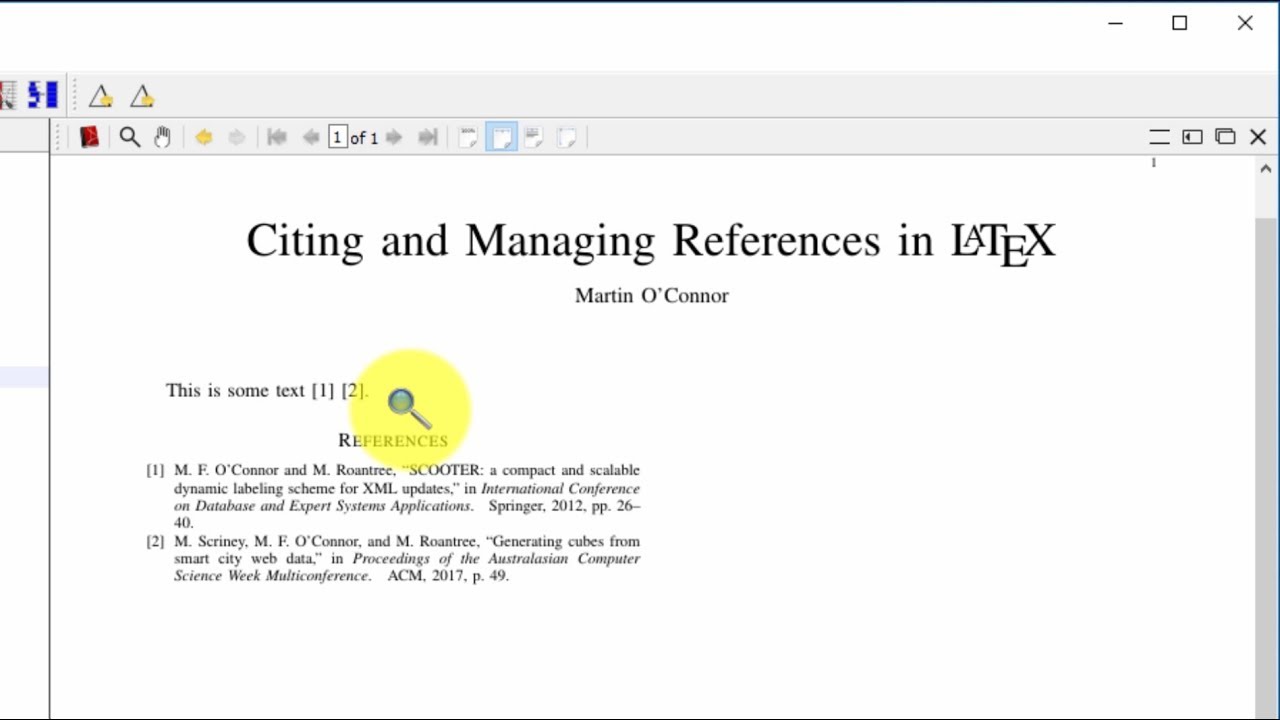Choose the fit-to-window page icon
The image size is (1280, 720).
(x=566, y=137)
